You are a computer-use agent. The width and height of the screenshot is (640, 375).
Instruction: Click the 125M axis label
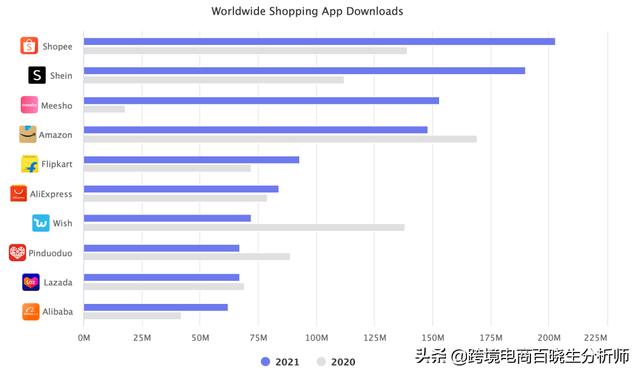click(375, 338)
